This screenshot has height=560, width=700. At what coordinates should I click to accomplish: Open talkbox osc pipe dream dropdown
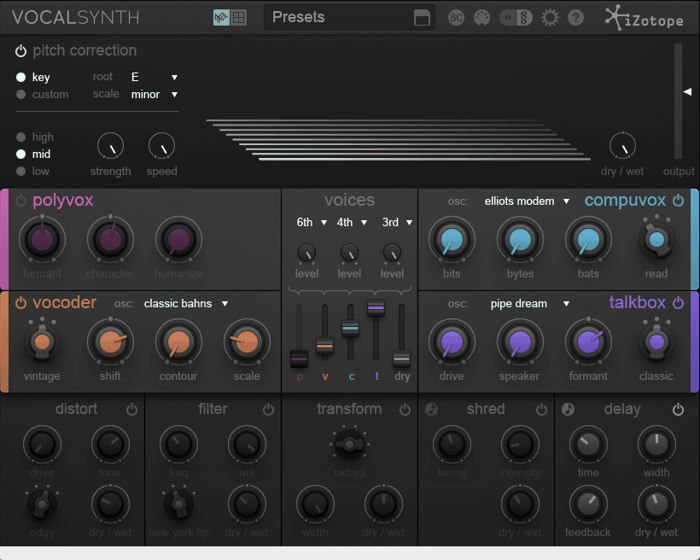click(529, 304)
